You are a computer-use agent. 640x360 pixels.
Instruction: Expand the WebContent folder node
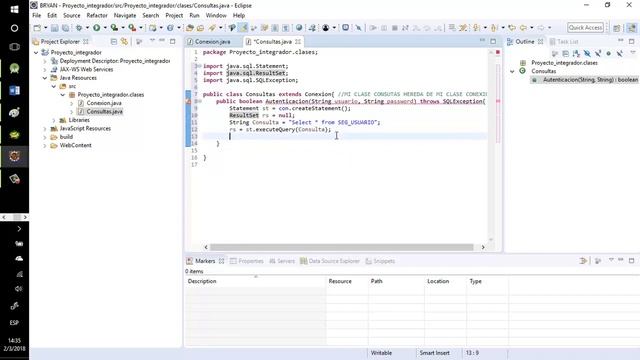45,146
